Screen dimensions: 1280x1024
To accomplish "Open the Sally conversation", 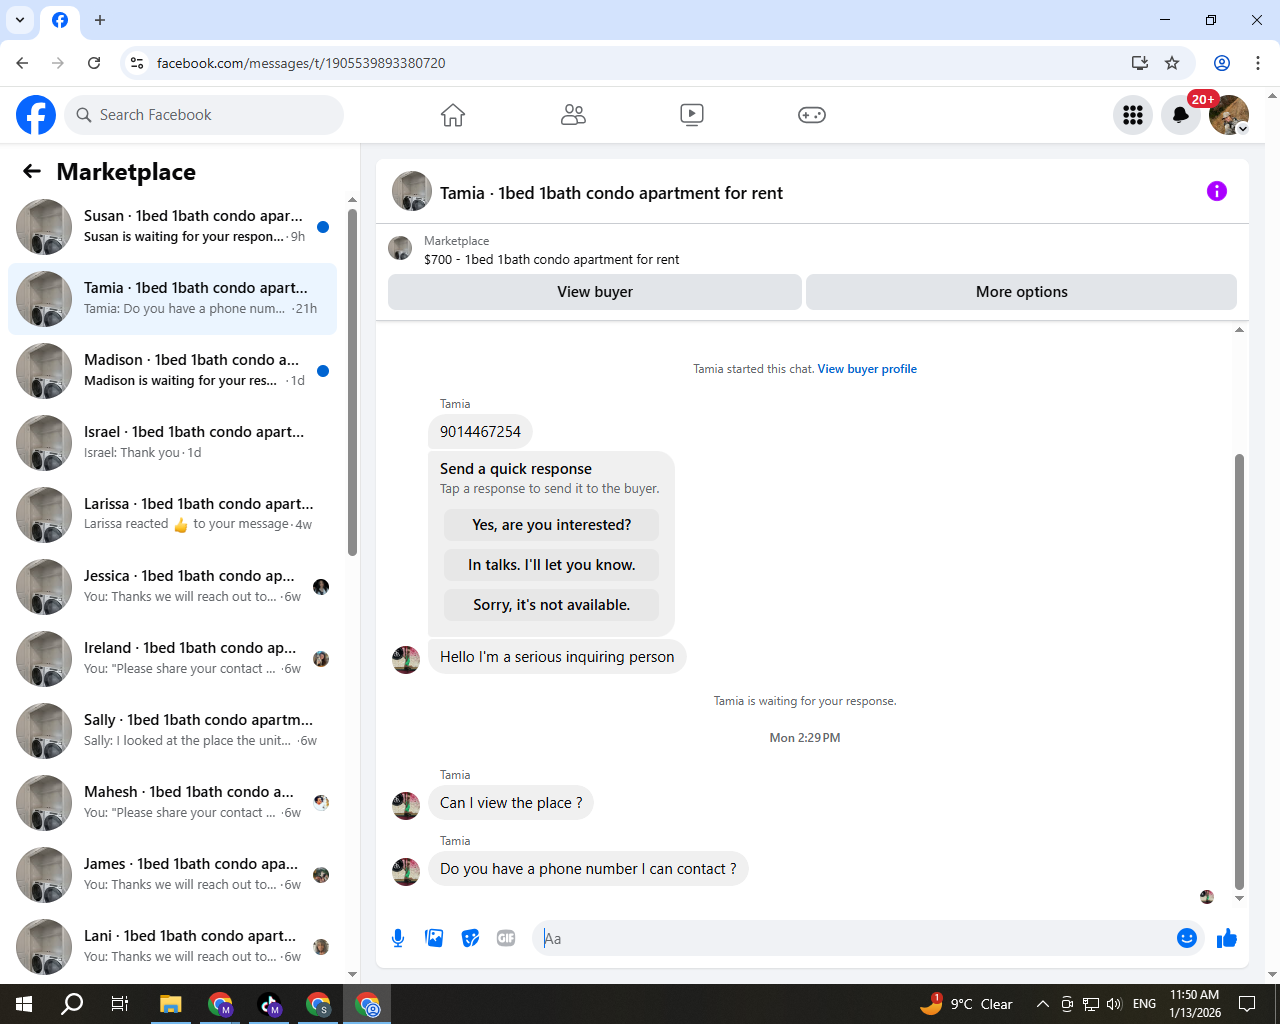I will (x=172, y=731).
